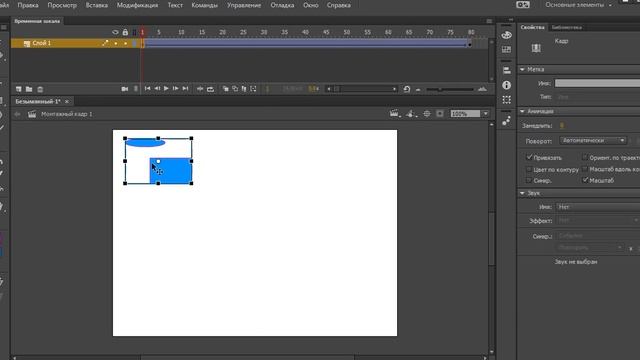
Task: Open the Edit Scene menu icon
Action: coord(394,114)
